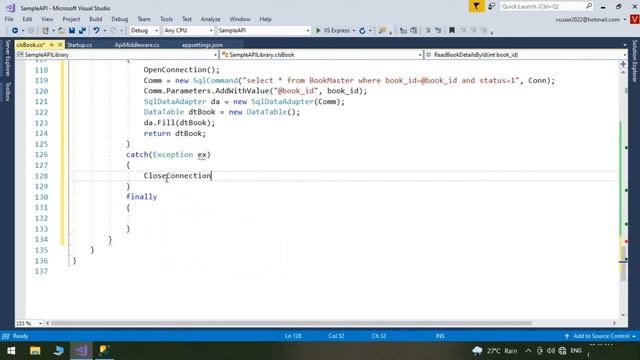Click the New Project toolbar icon
Screen dimensions: 640x360
coord(46,31)
